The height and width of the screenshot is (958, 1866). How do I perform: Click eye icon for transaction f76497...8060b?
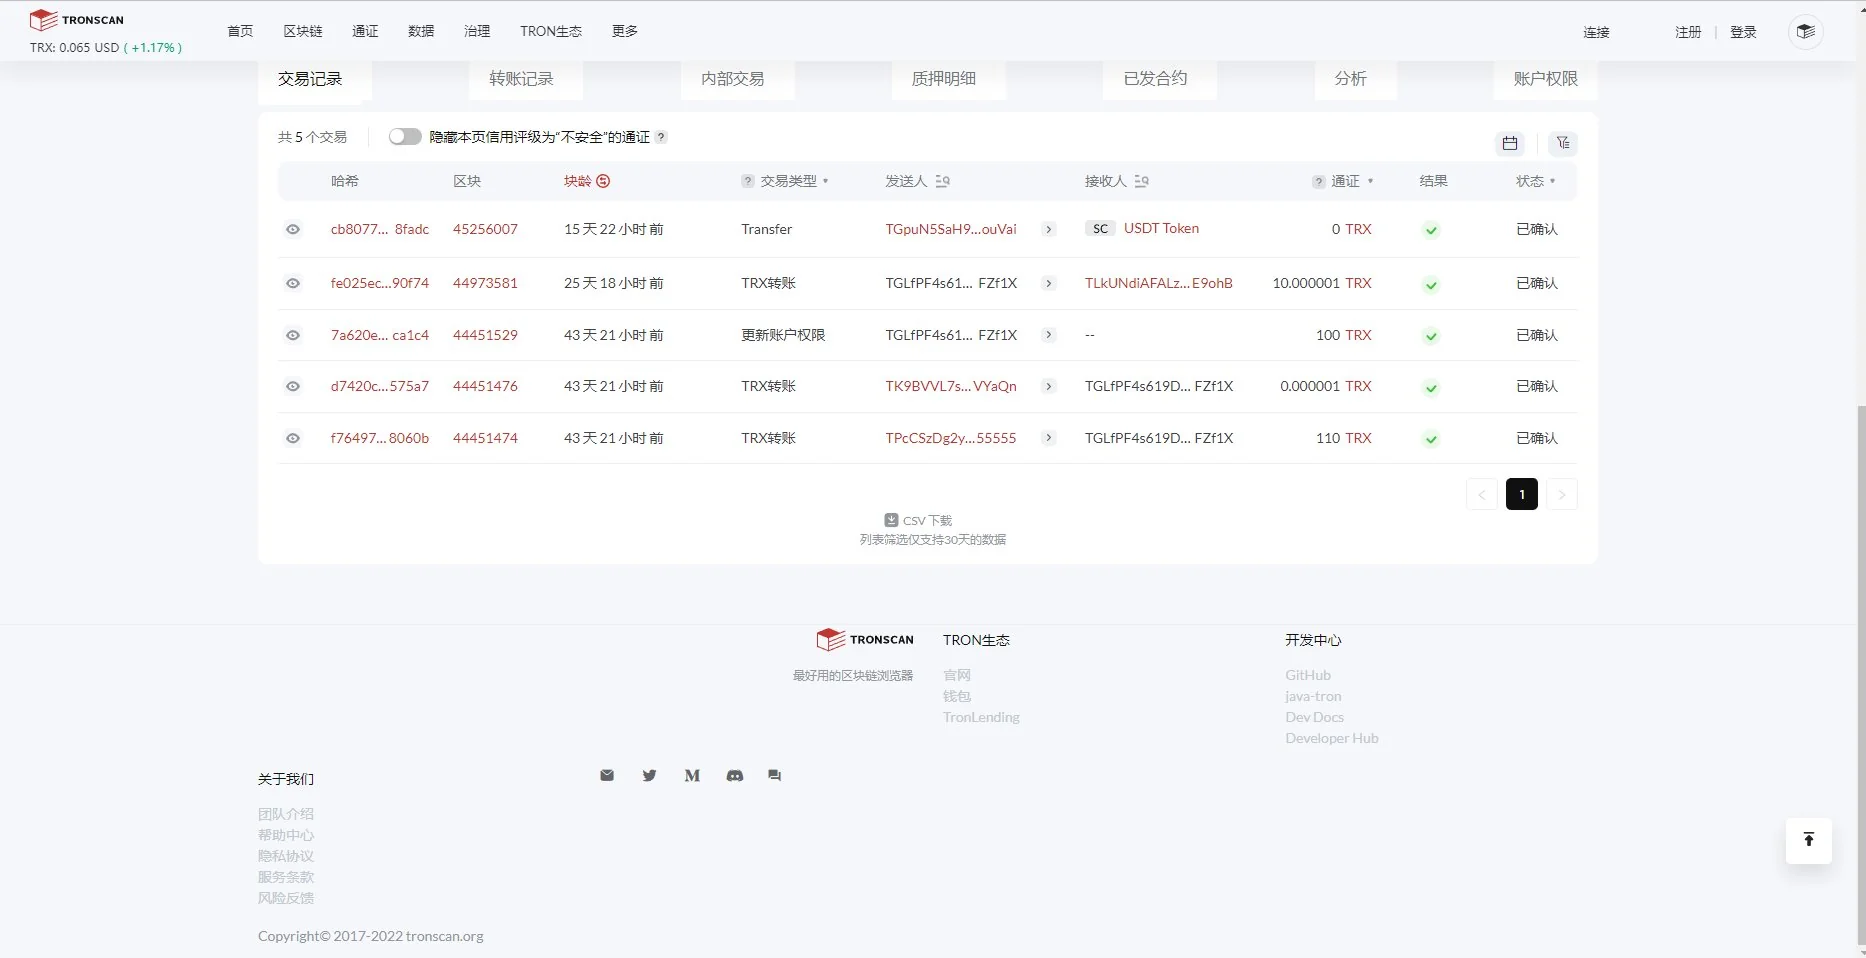(293, 439)
